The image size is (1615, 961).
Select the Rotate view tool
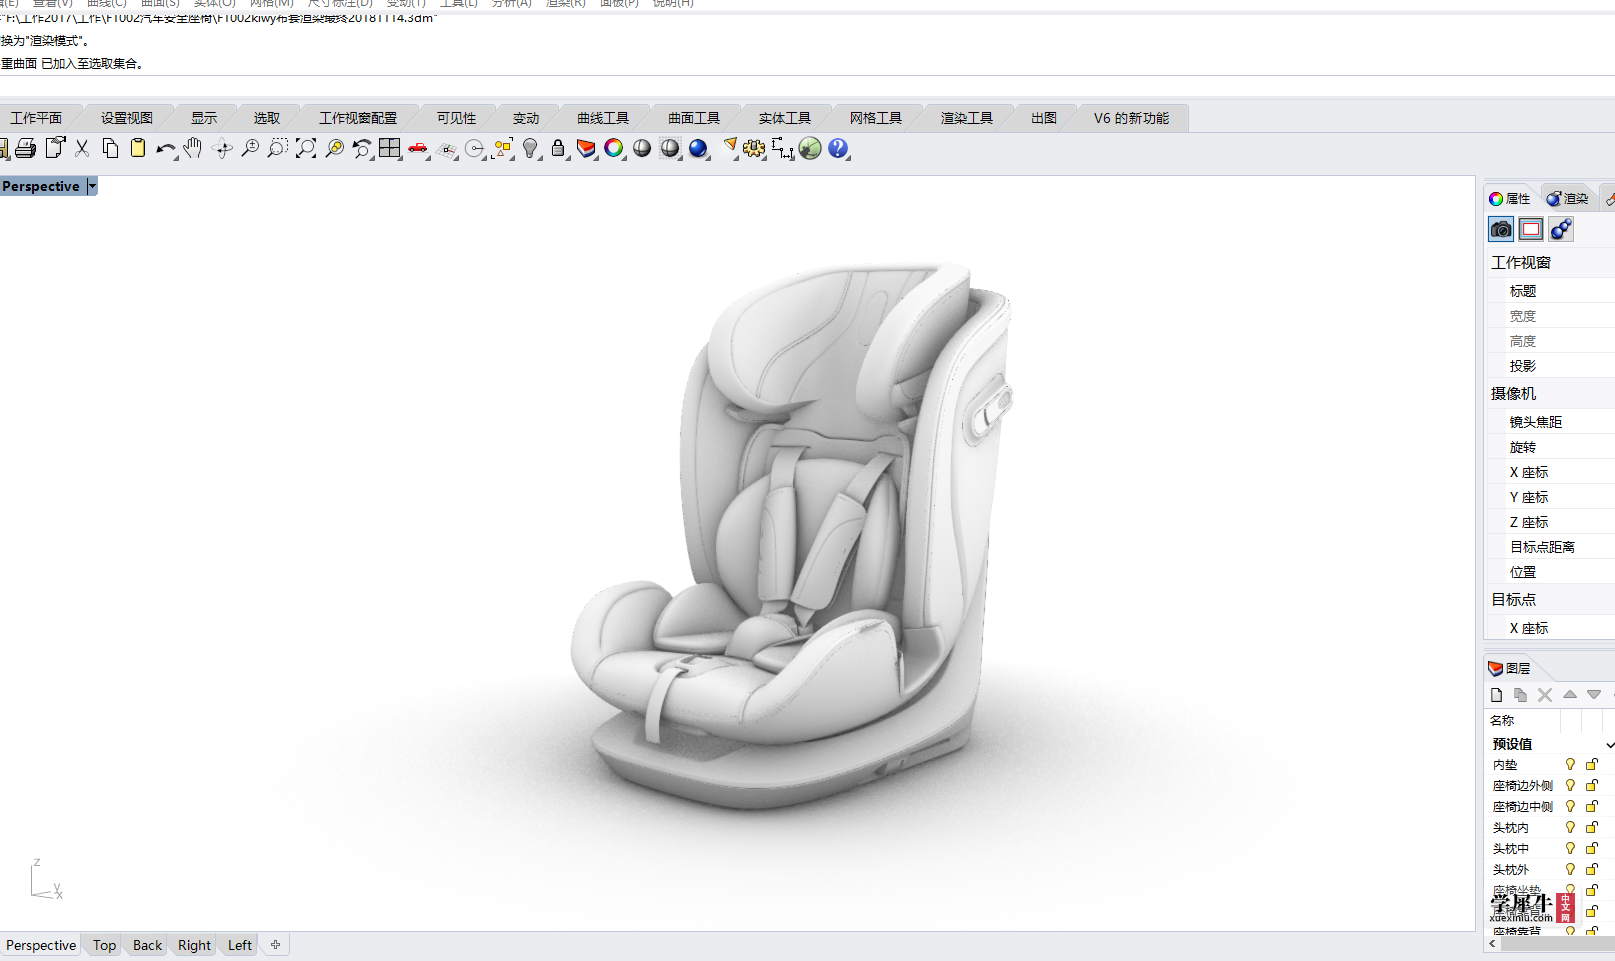tap(222, 149)
